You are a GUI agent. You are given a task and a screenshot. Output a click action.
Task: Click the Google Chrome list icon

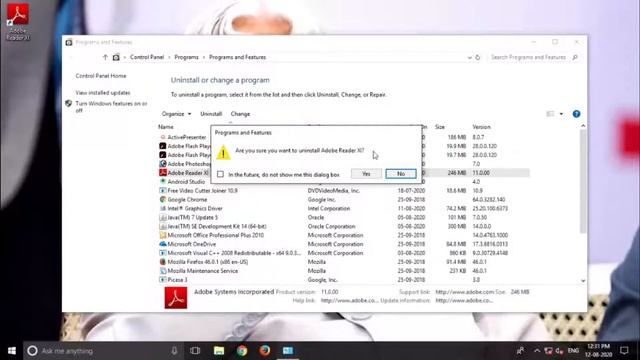[x=163, y=200]
